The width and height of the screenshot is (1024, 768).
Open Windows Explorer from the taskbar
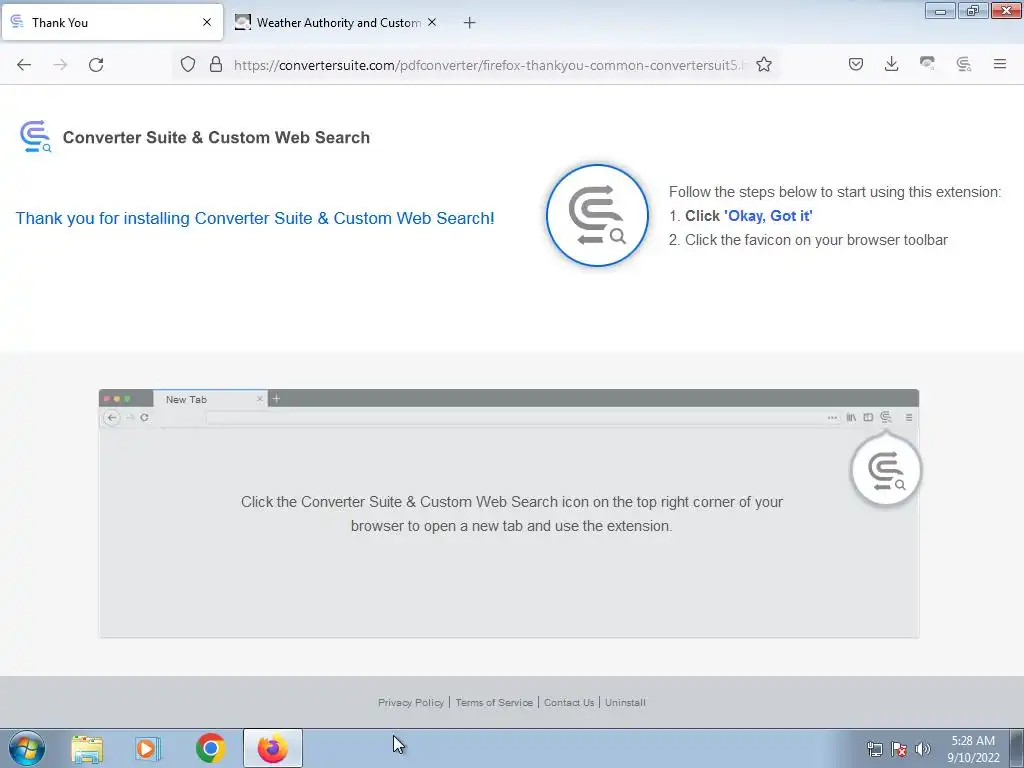(x=87, y=748)
